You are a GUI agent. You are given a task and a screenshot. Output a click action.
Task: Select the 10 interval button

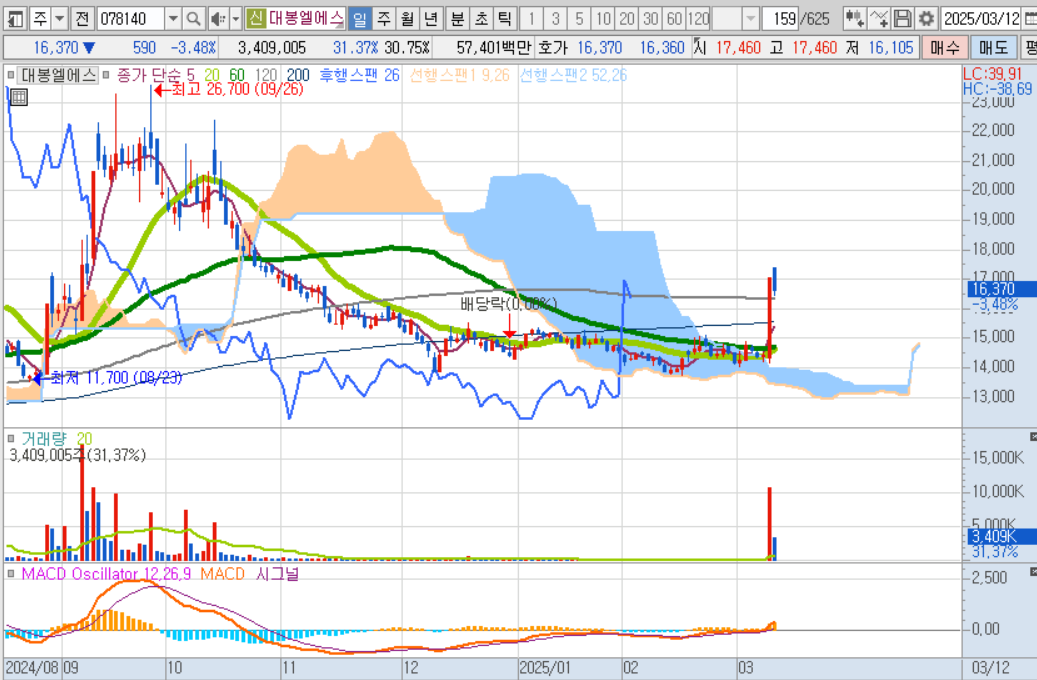[603, 19]
